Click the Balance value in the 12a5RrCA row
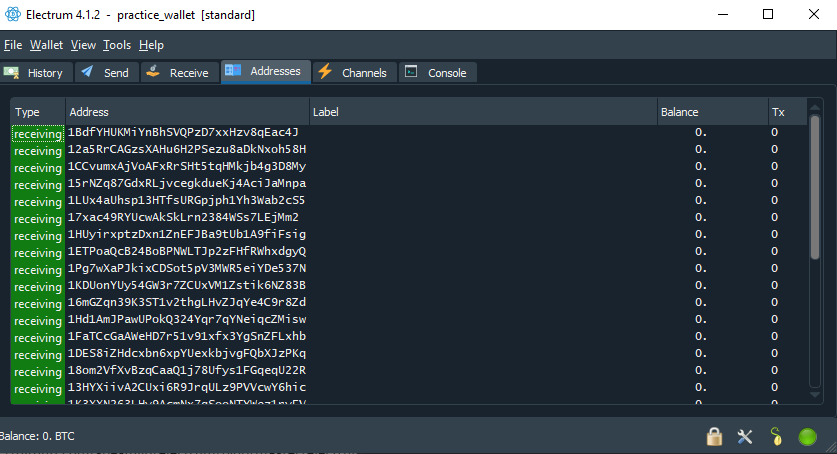837x454 pixels. point(701,149)
